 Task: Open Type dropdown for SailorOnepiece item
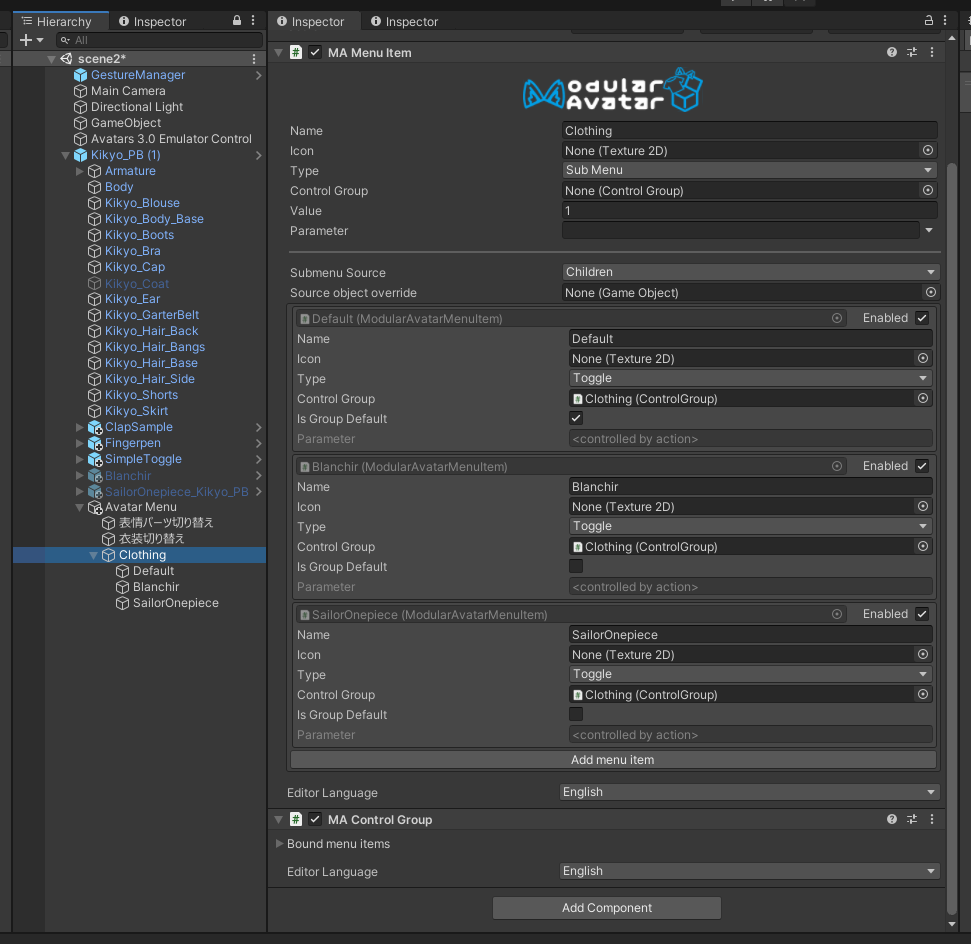click(751, 675)
